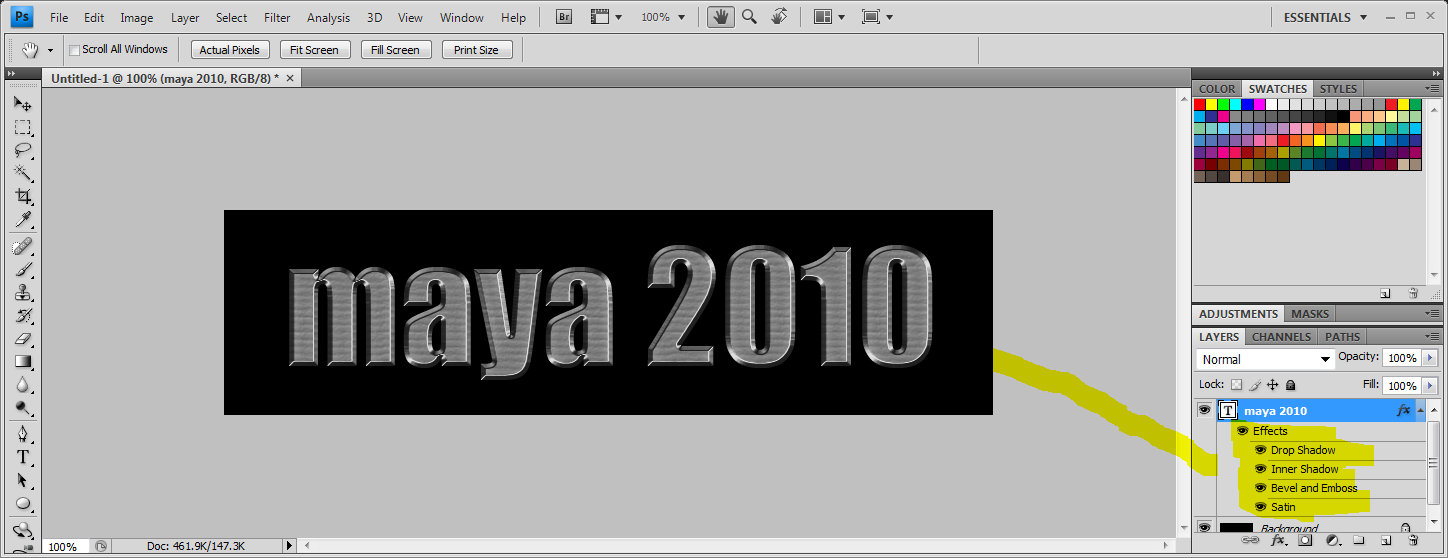1448x558 pixels.
Task: Click the Hand tool in the application bar
Action: pos(719,17)
